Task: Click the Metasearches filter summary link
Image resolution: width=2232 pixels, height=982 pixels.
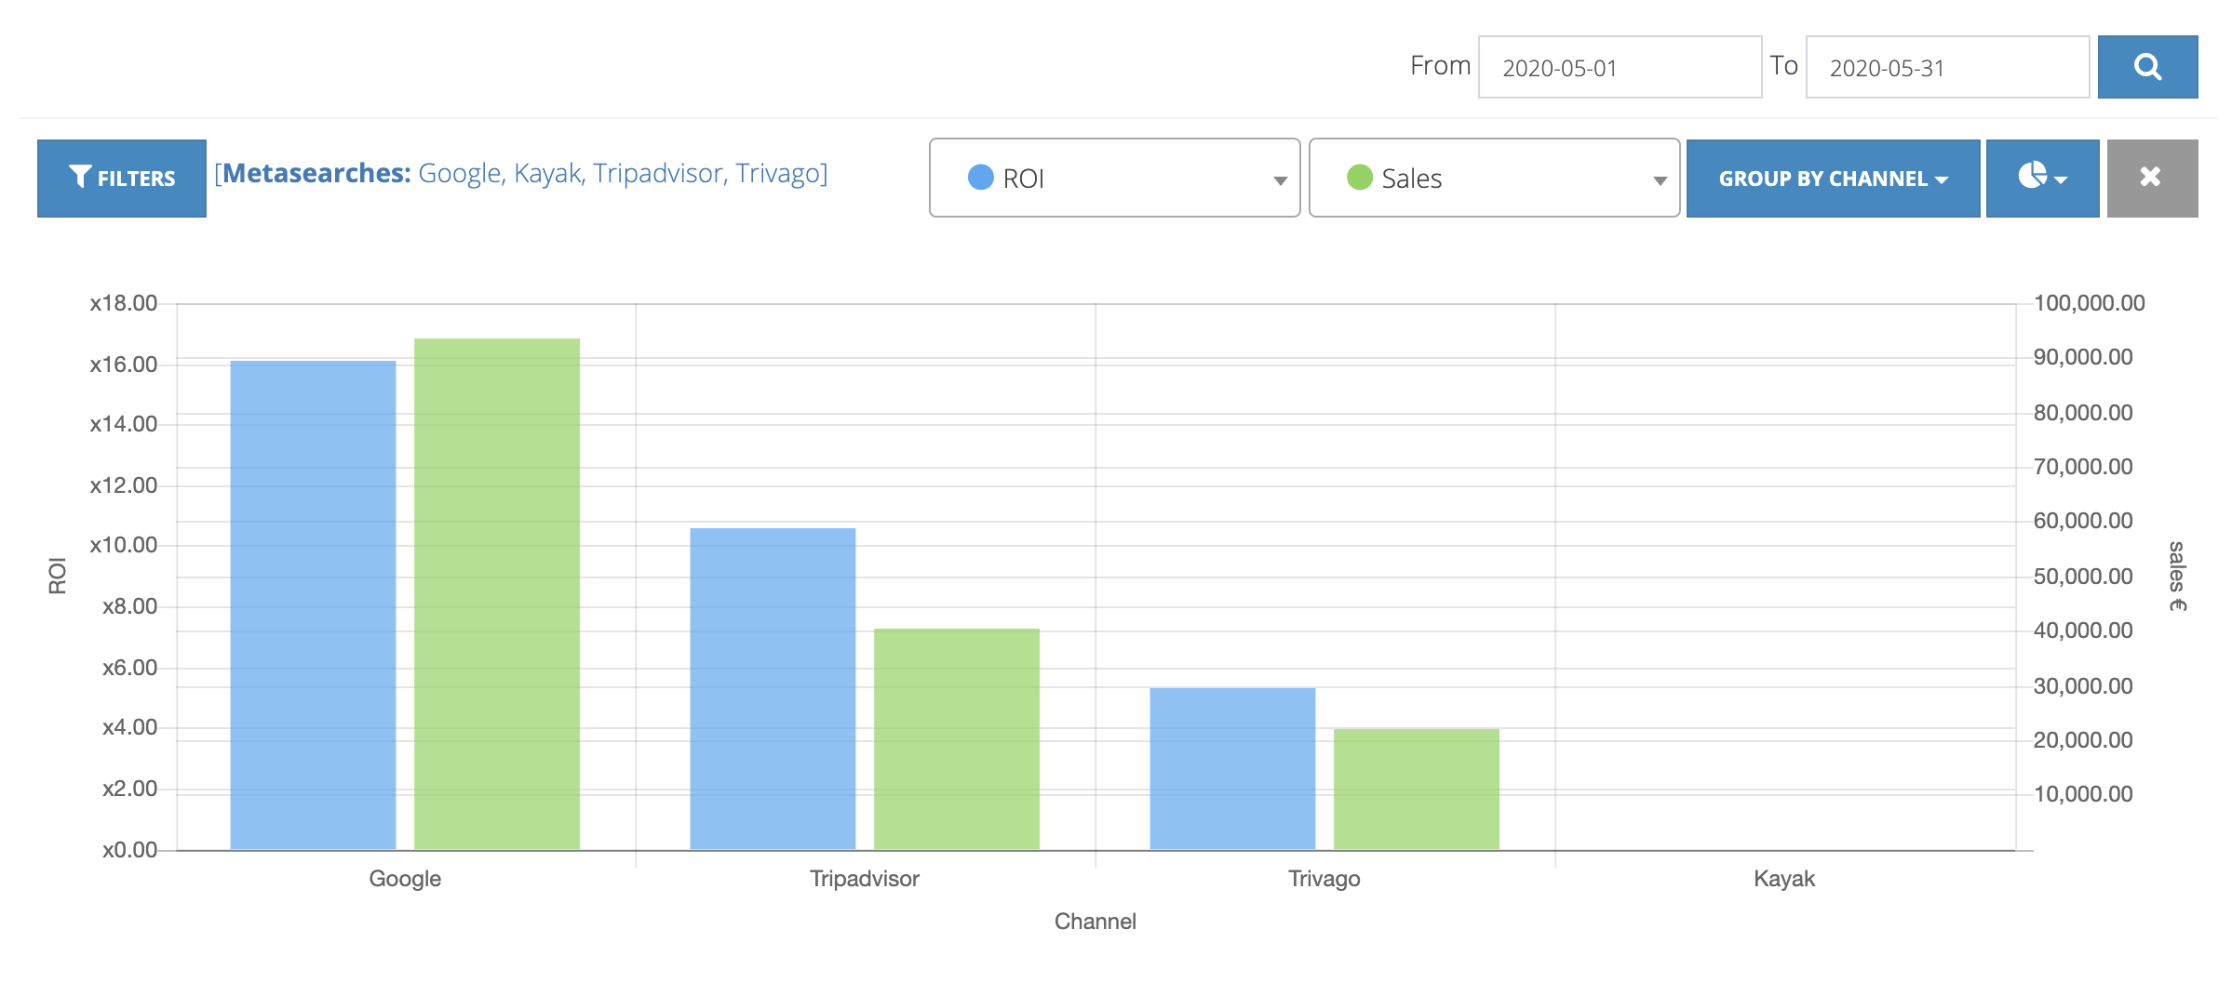Action: (x=521, y=173)
